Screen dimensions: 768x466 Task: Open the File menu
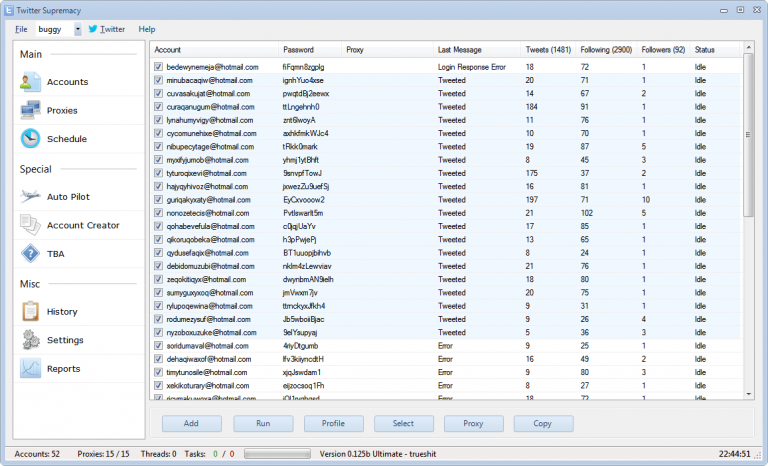(21, 29)
